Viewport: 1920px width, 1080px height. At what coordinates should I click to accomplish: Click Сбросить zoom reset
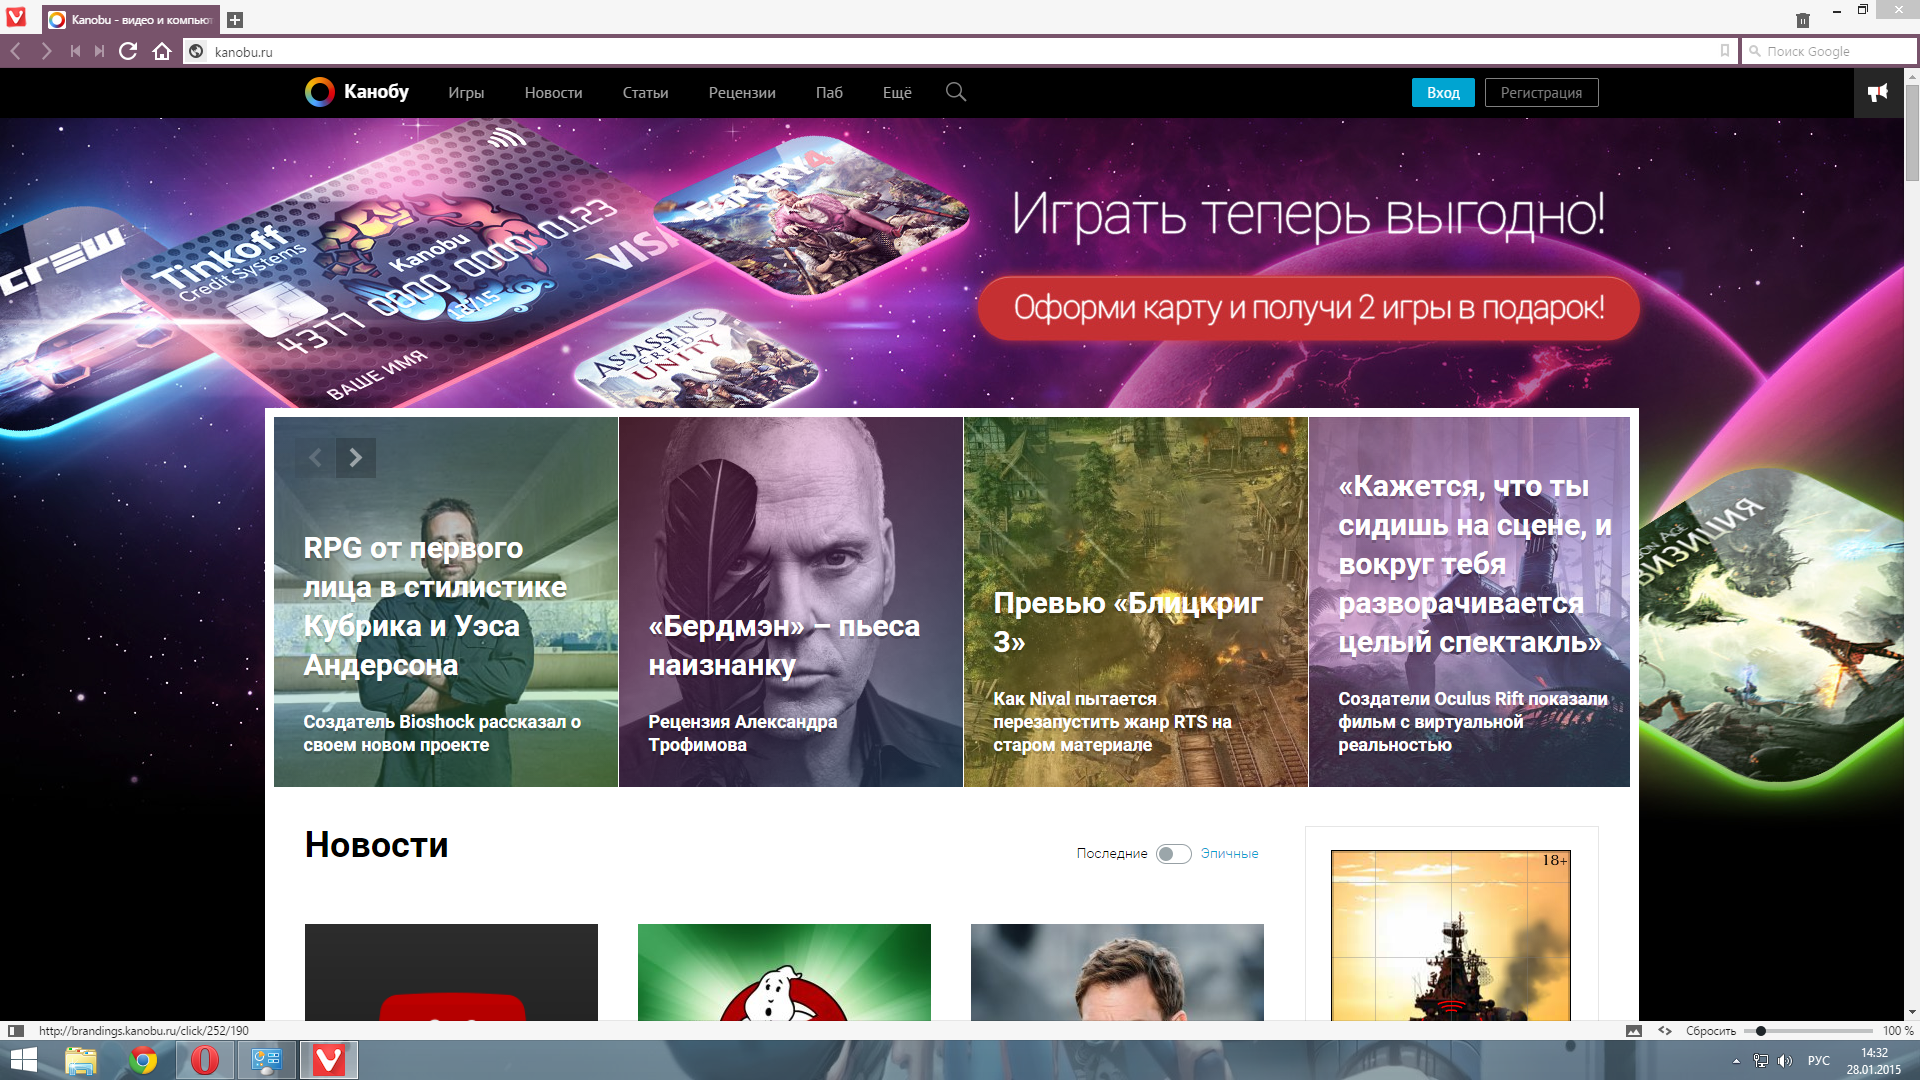click(x=1710, y=1031)
